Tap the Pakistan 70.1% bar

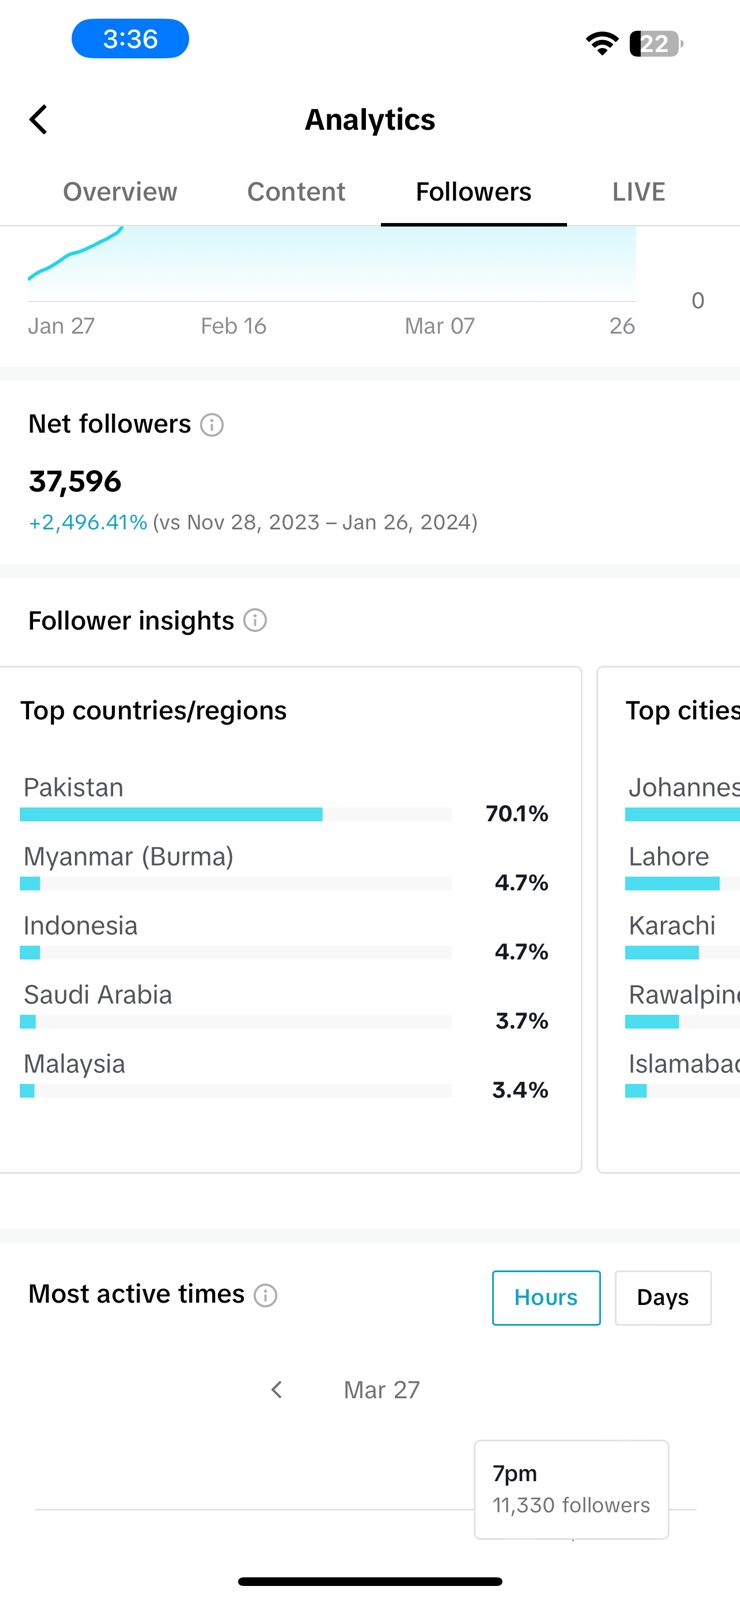pyautogui.click(x=236, y=814)
